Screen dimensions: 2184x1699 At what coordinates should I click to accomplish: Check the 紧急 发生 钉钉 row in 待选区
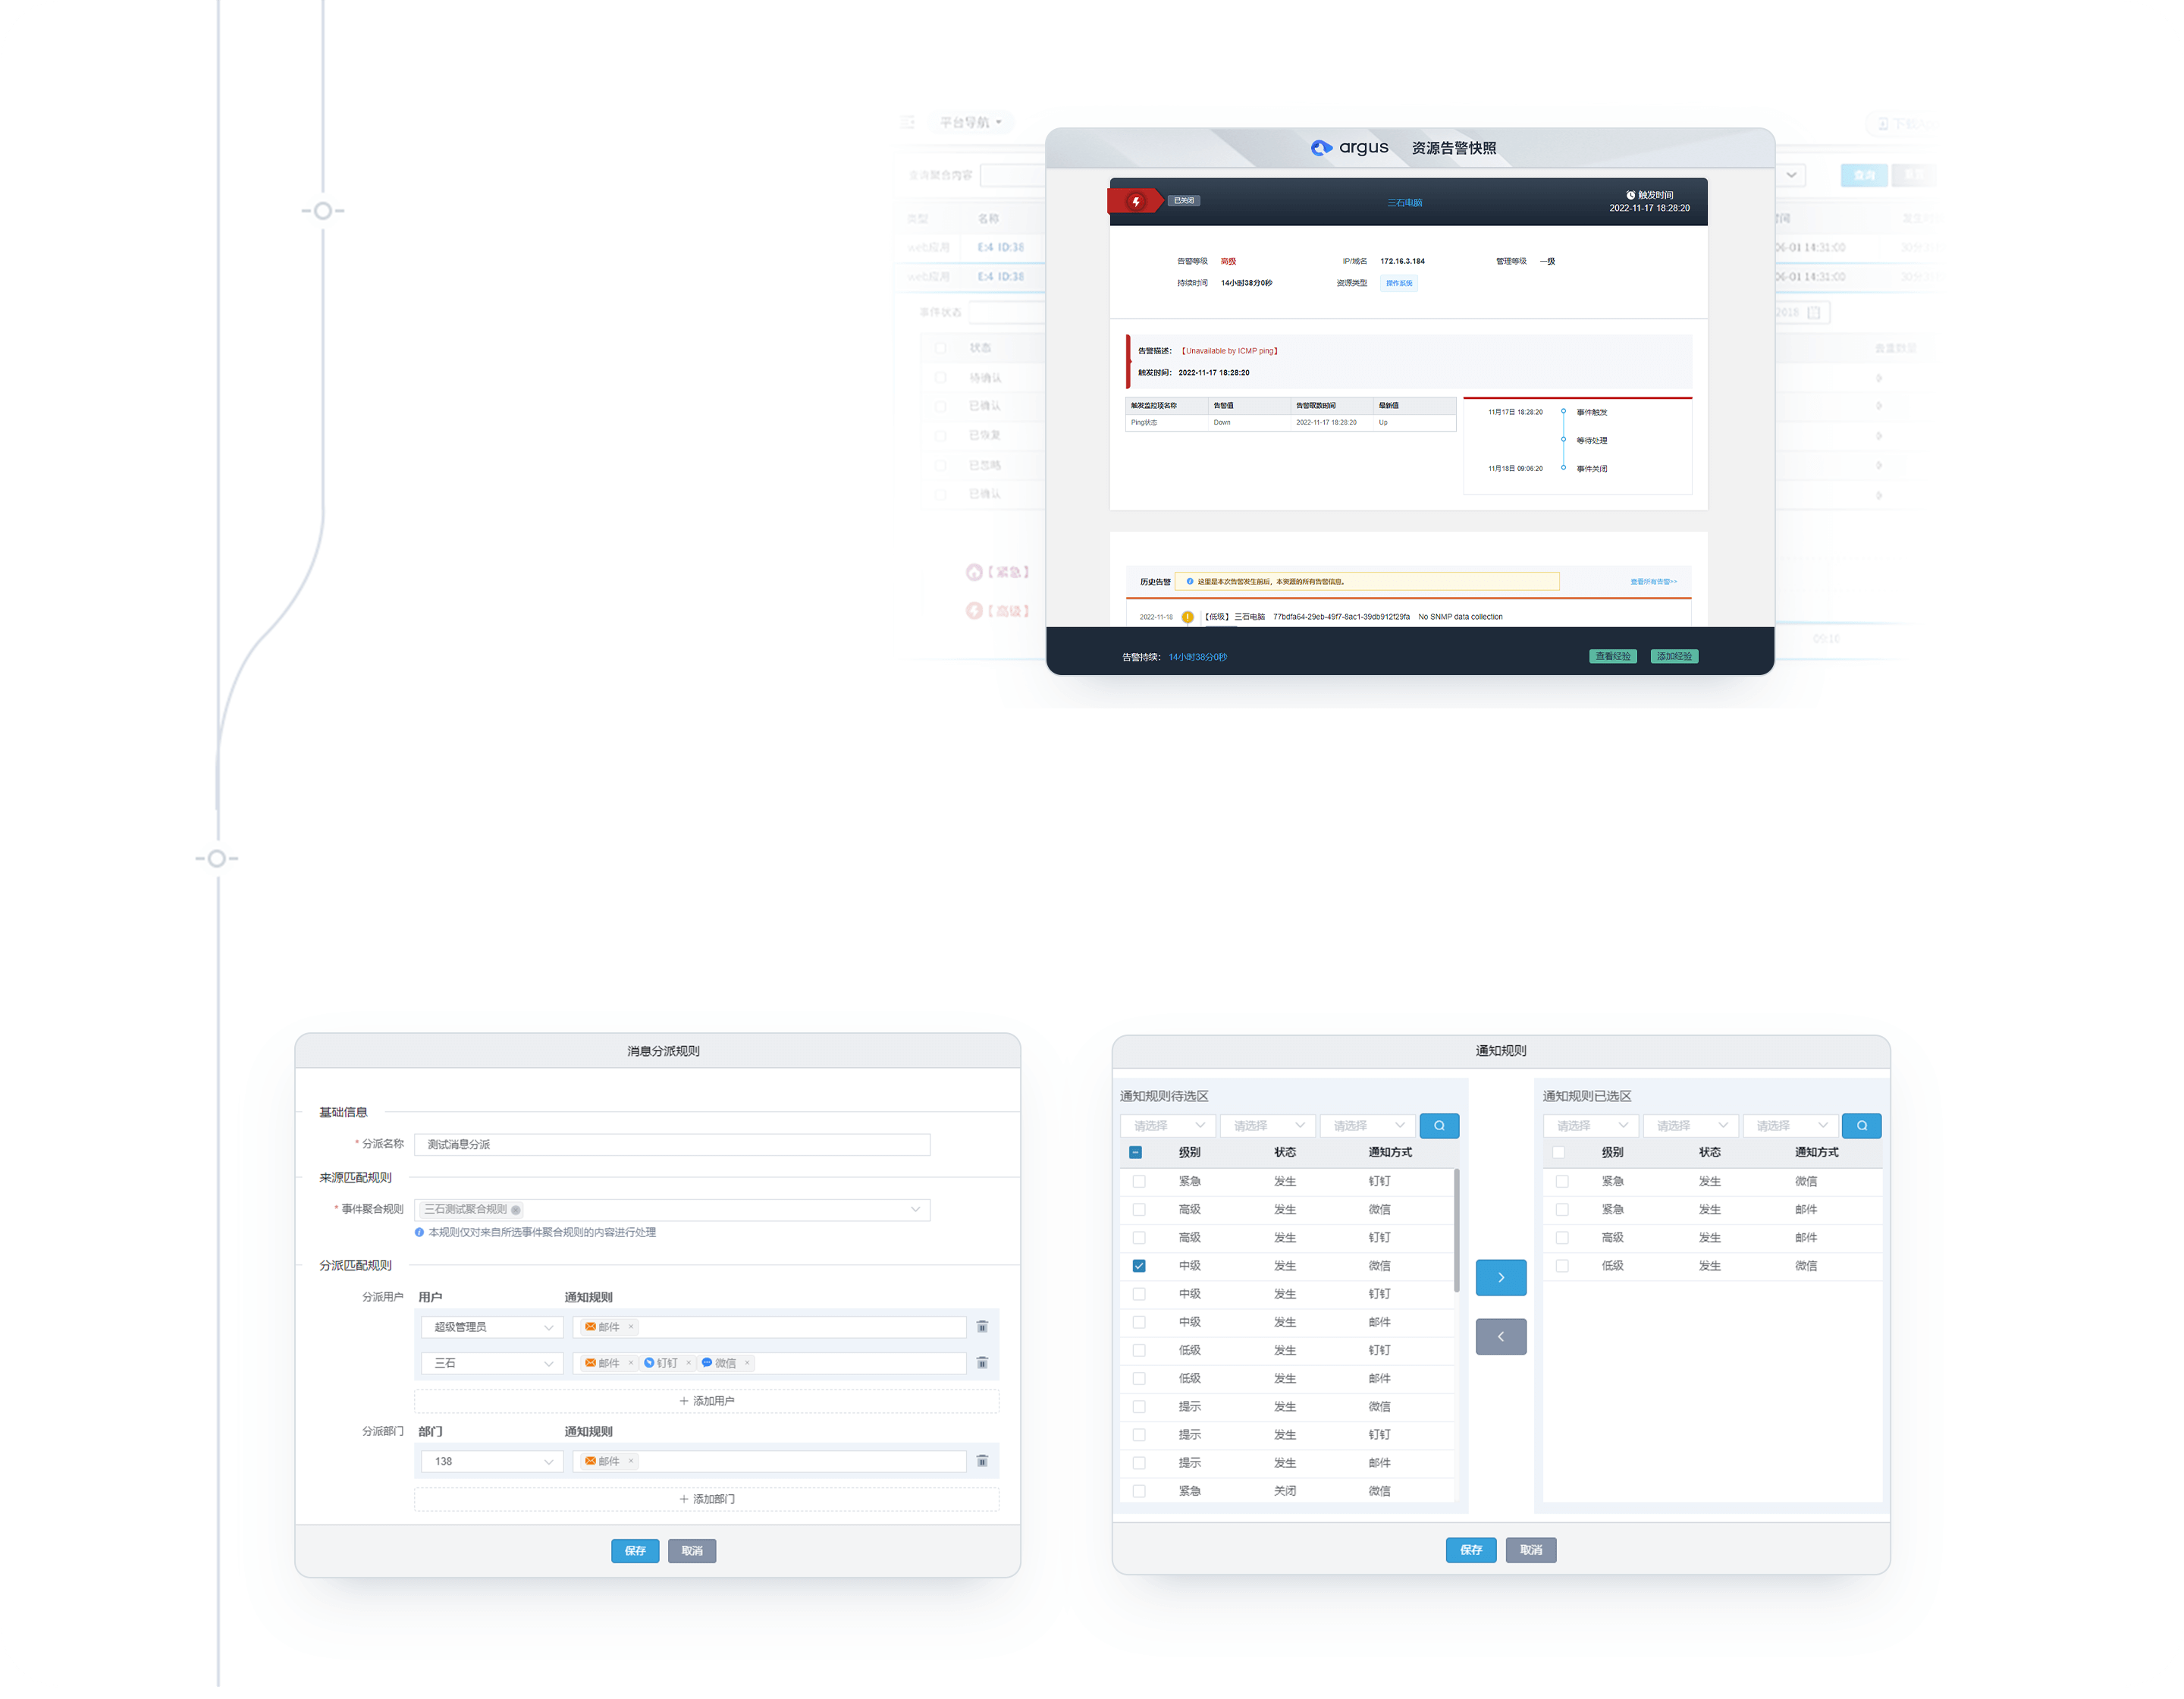pyautogui.click(x=1139, y=1181)
